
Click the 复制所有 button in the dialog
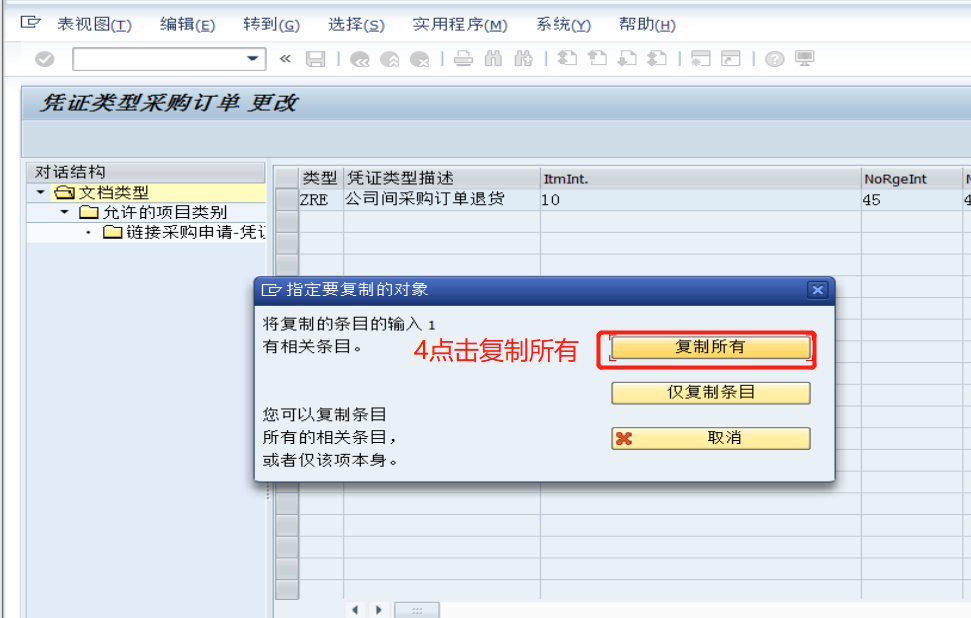(710, 348)
